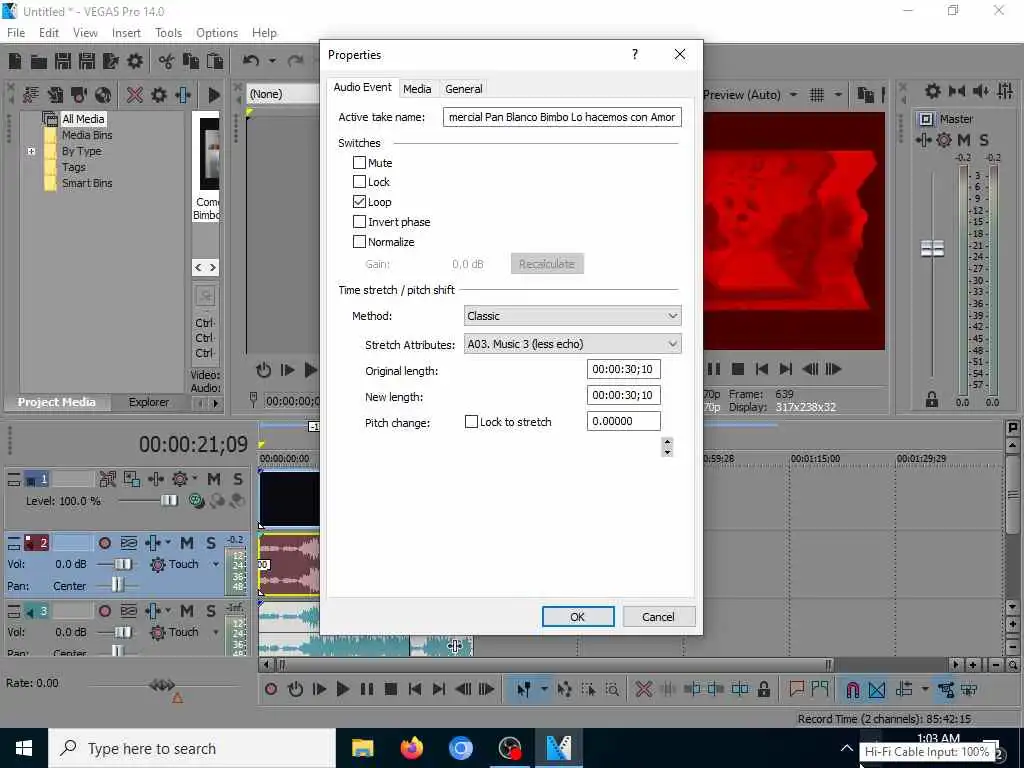This screenshot has width=1024, height=768.
Task: Click the Undo arrow icon
Action: (x=251, y=61)
